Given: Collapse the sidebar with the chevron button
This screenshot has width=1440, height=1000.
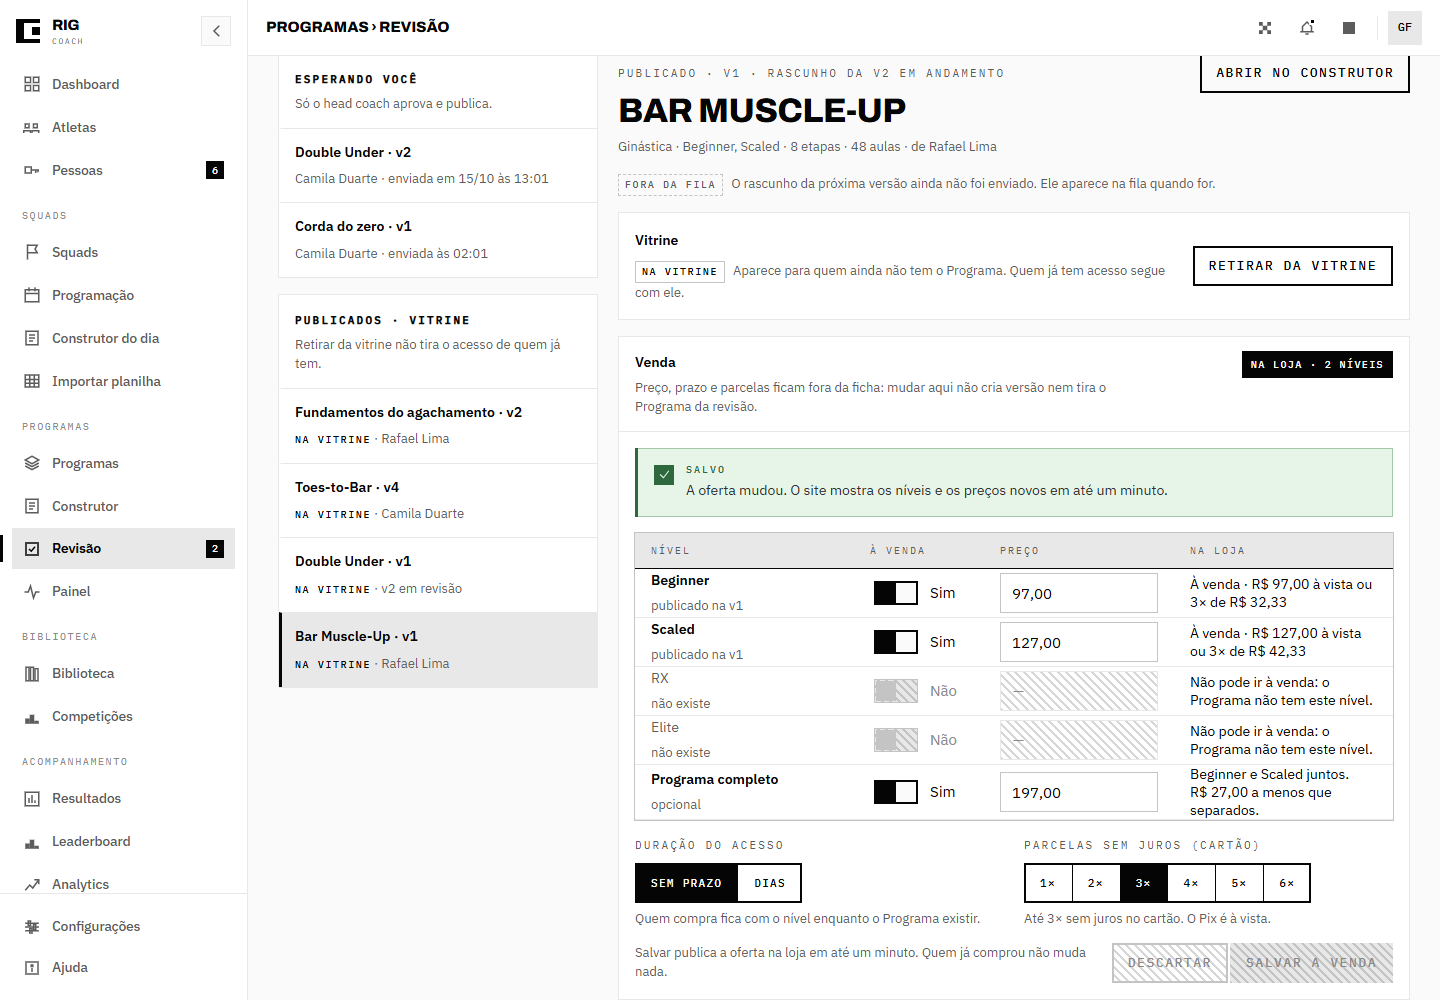Looking at the screenshot, I should point(216,31).
